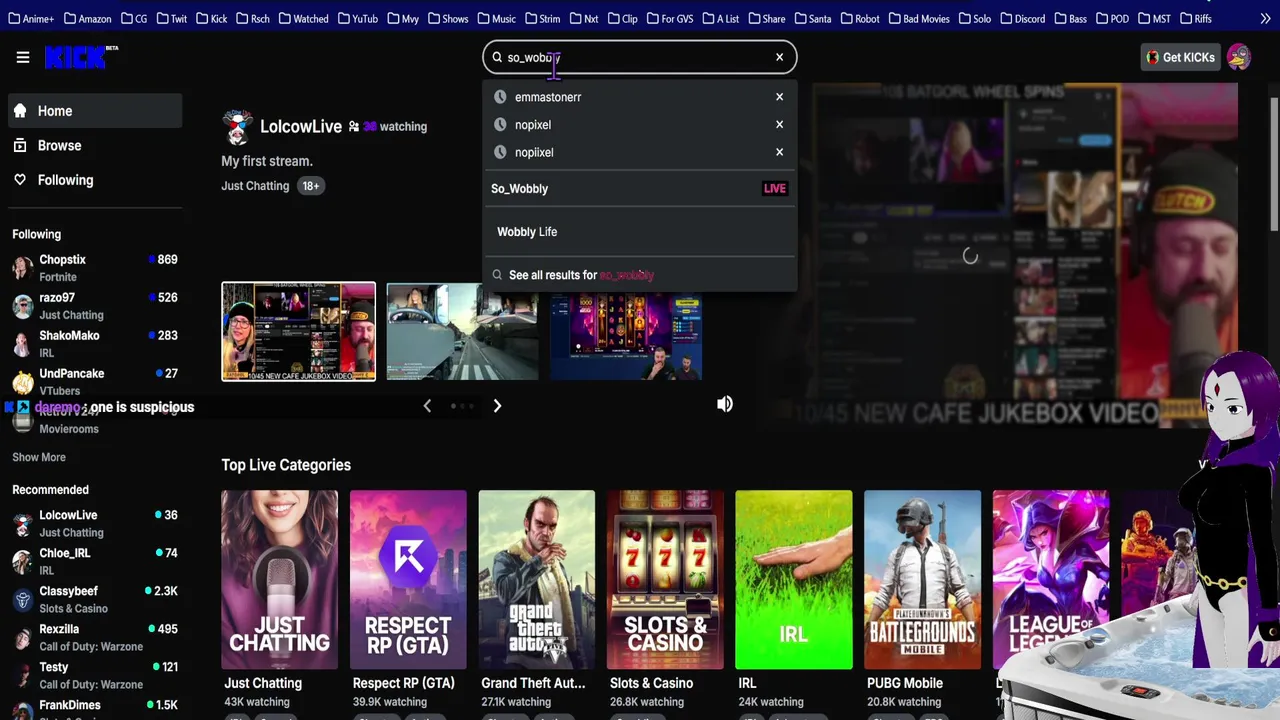Click the KICK logo
1280x720 pixels.
(80, 57)
